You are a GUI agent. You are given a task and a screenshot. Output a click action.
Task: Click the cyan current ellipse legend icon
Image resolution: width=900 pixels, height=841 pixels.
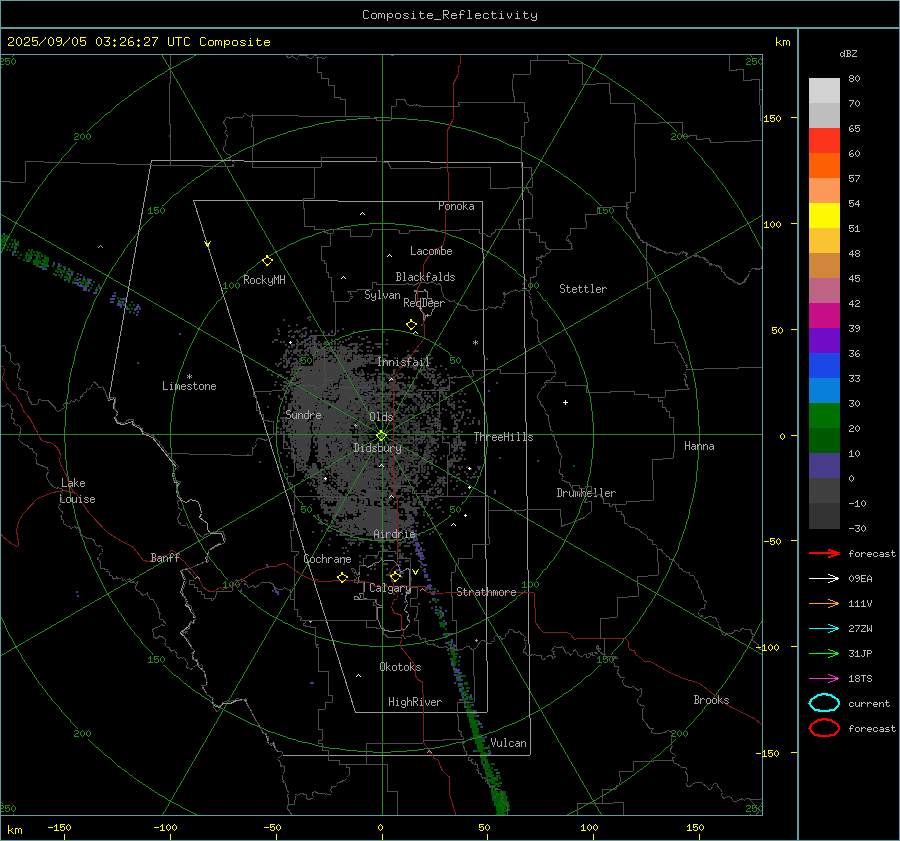(824, 703)
